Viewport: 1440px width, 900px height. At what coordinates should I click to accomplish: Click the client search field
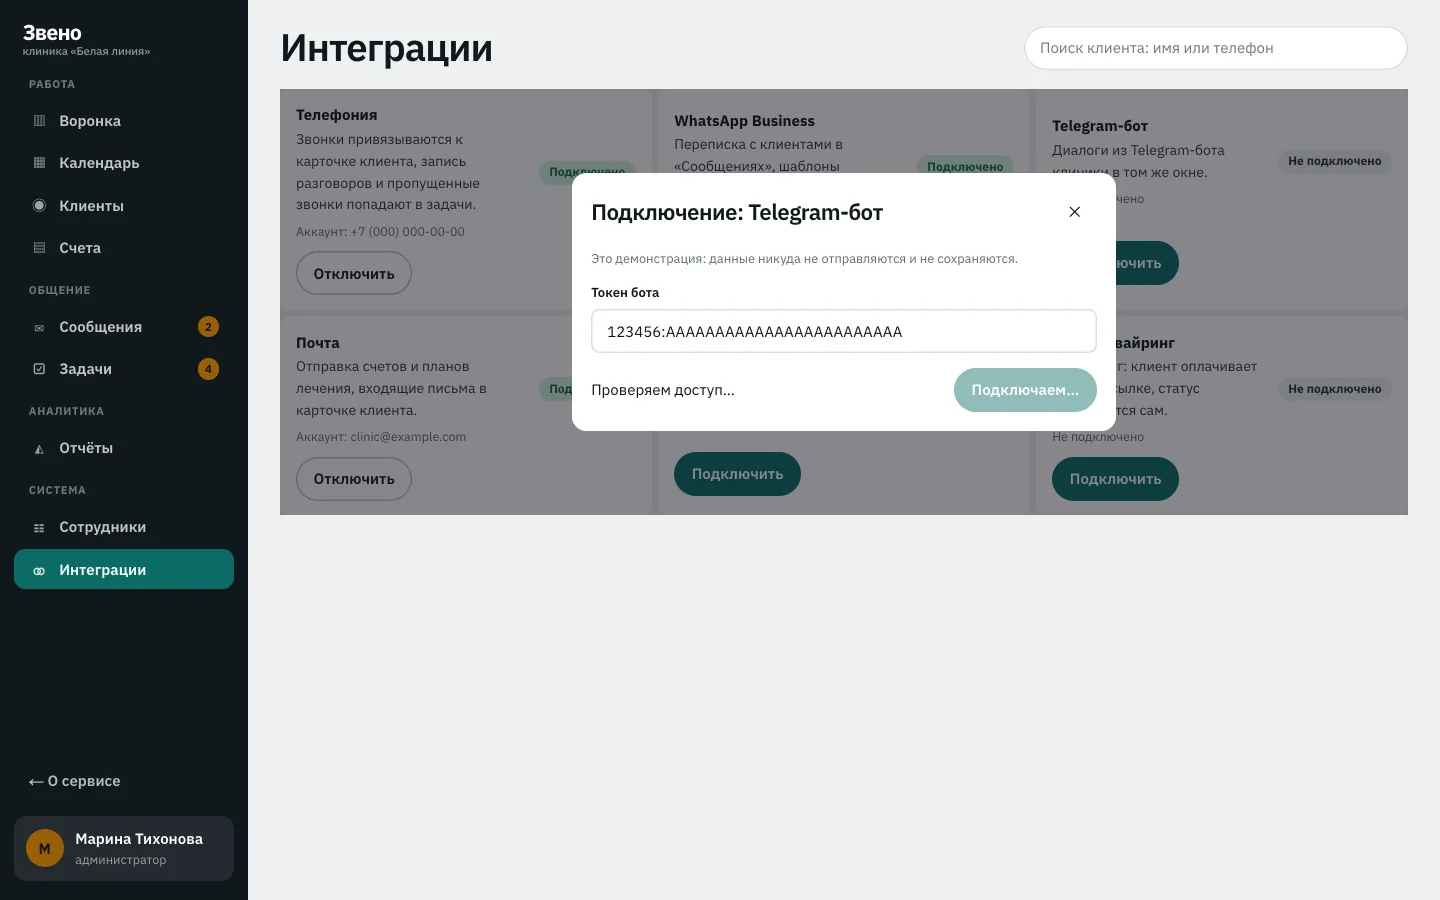coord(1216,48)
